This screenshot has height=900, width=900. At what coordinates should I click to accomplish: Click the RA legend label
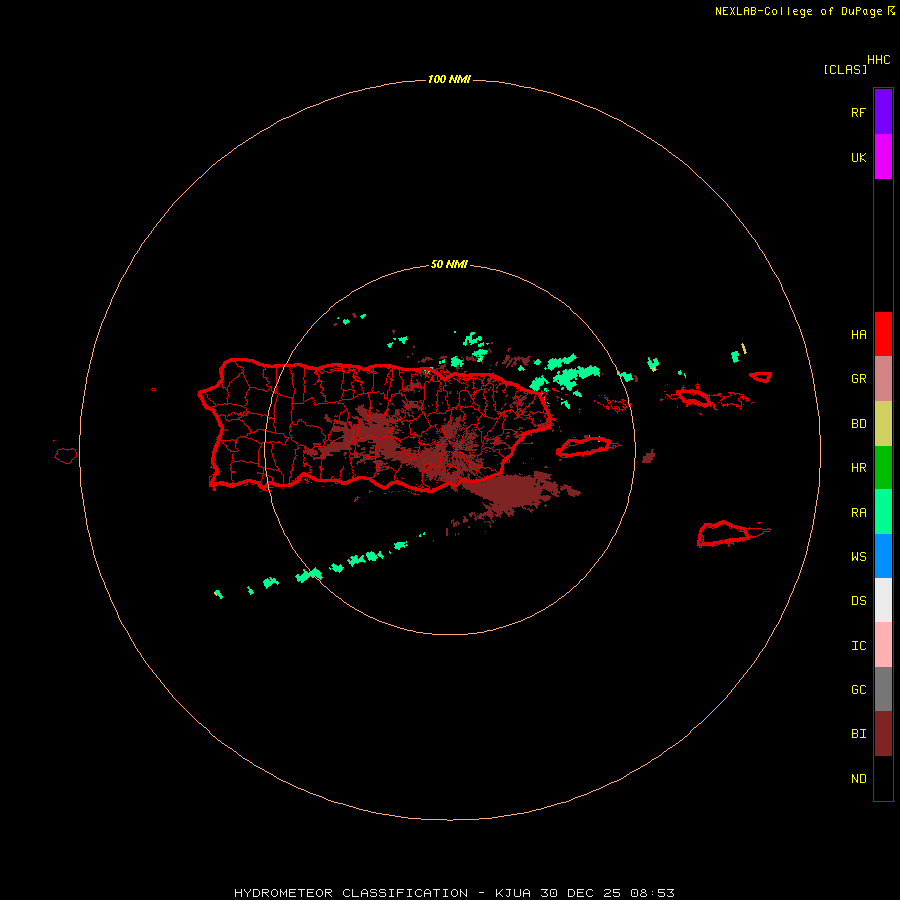pos(858,512)
